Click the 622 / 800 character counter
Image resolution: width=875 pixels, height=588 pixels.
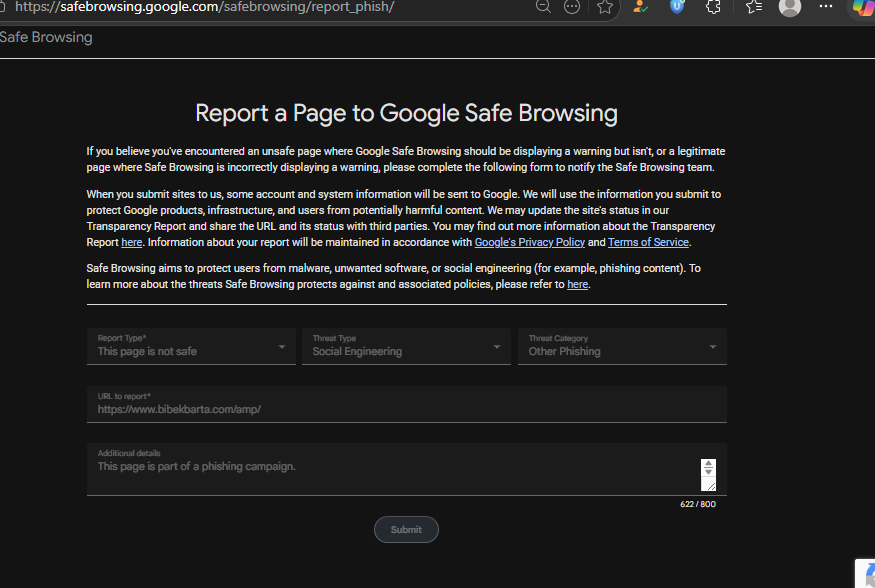pos(698,504)
